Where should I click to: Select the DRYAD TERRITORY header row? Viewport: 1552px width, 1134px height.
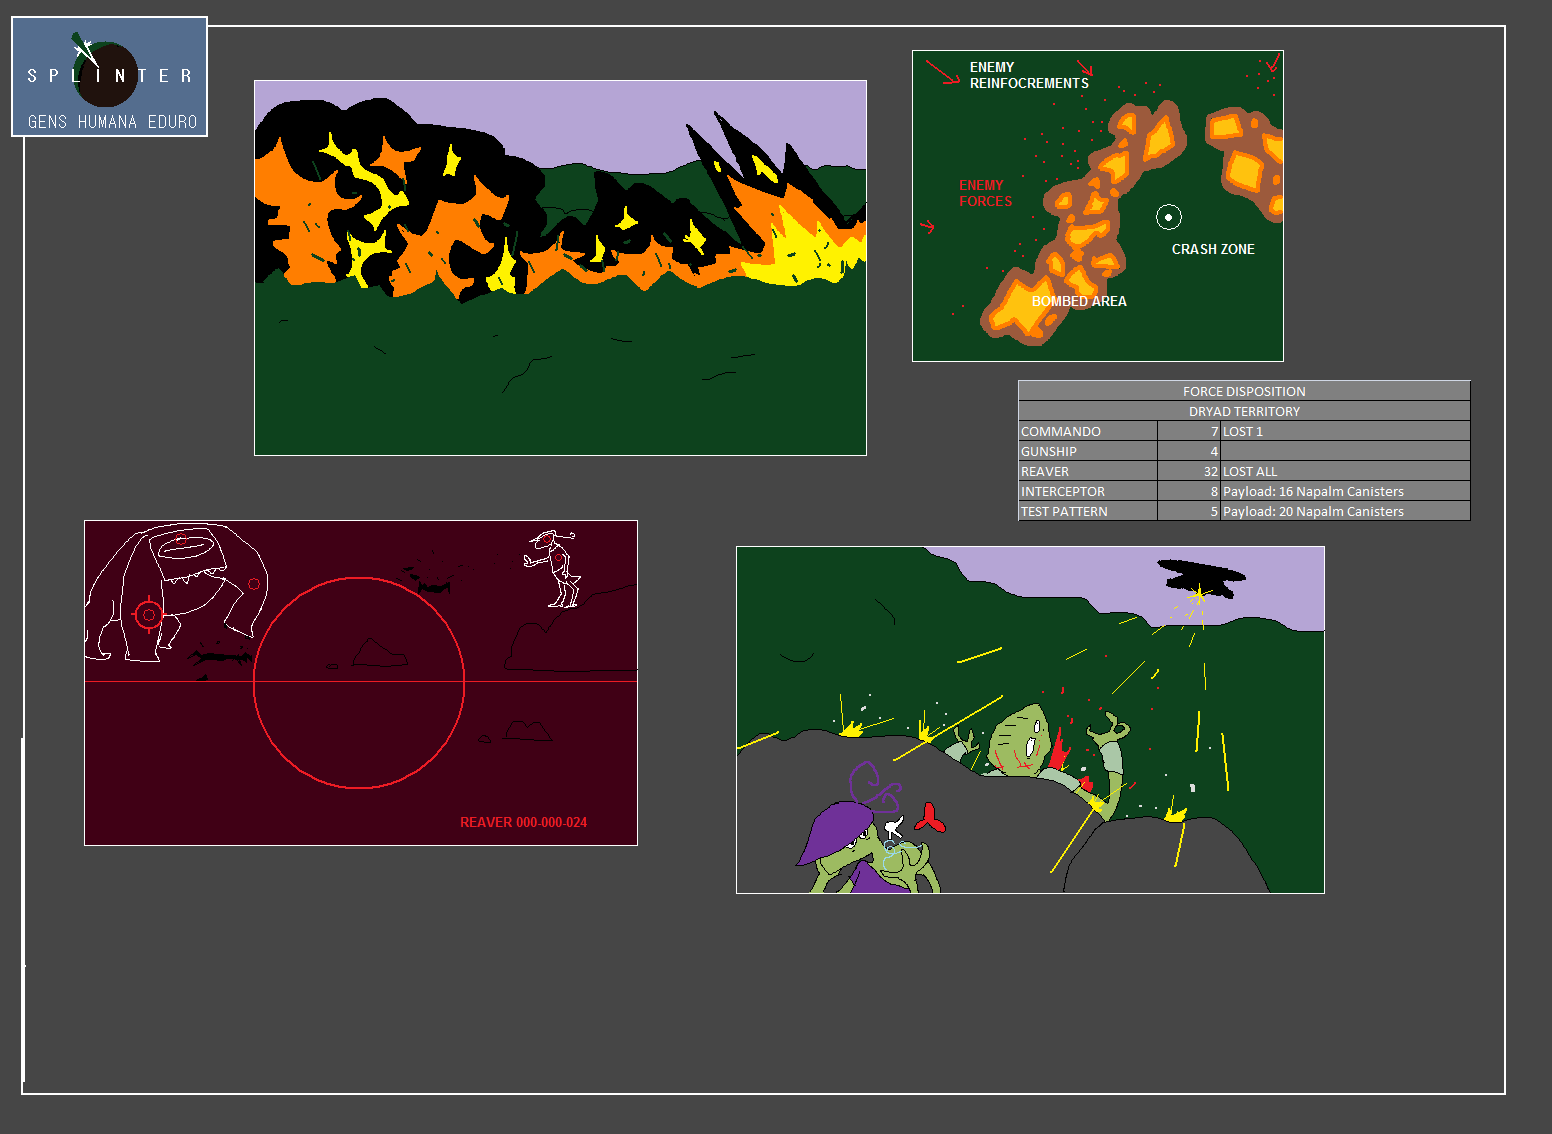[1243, 411]
